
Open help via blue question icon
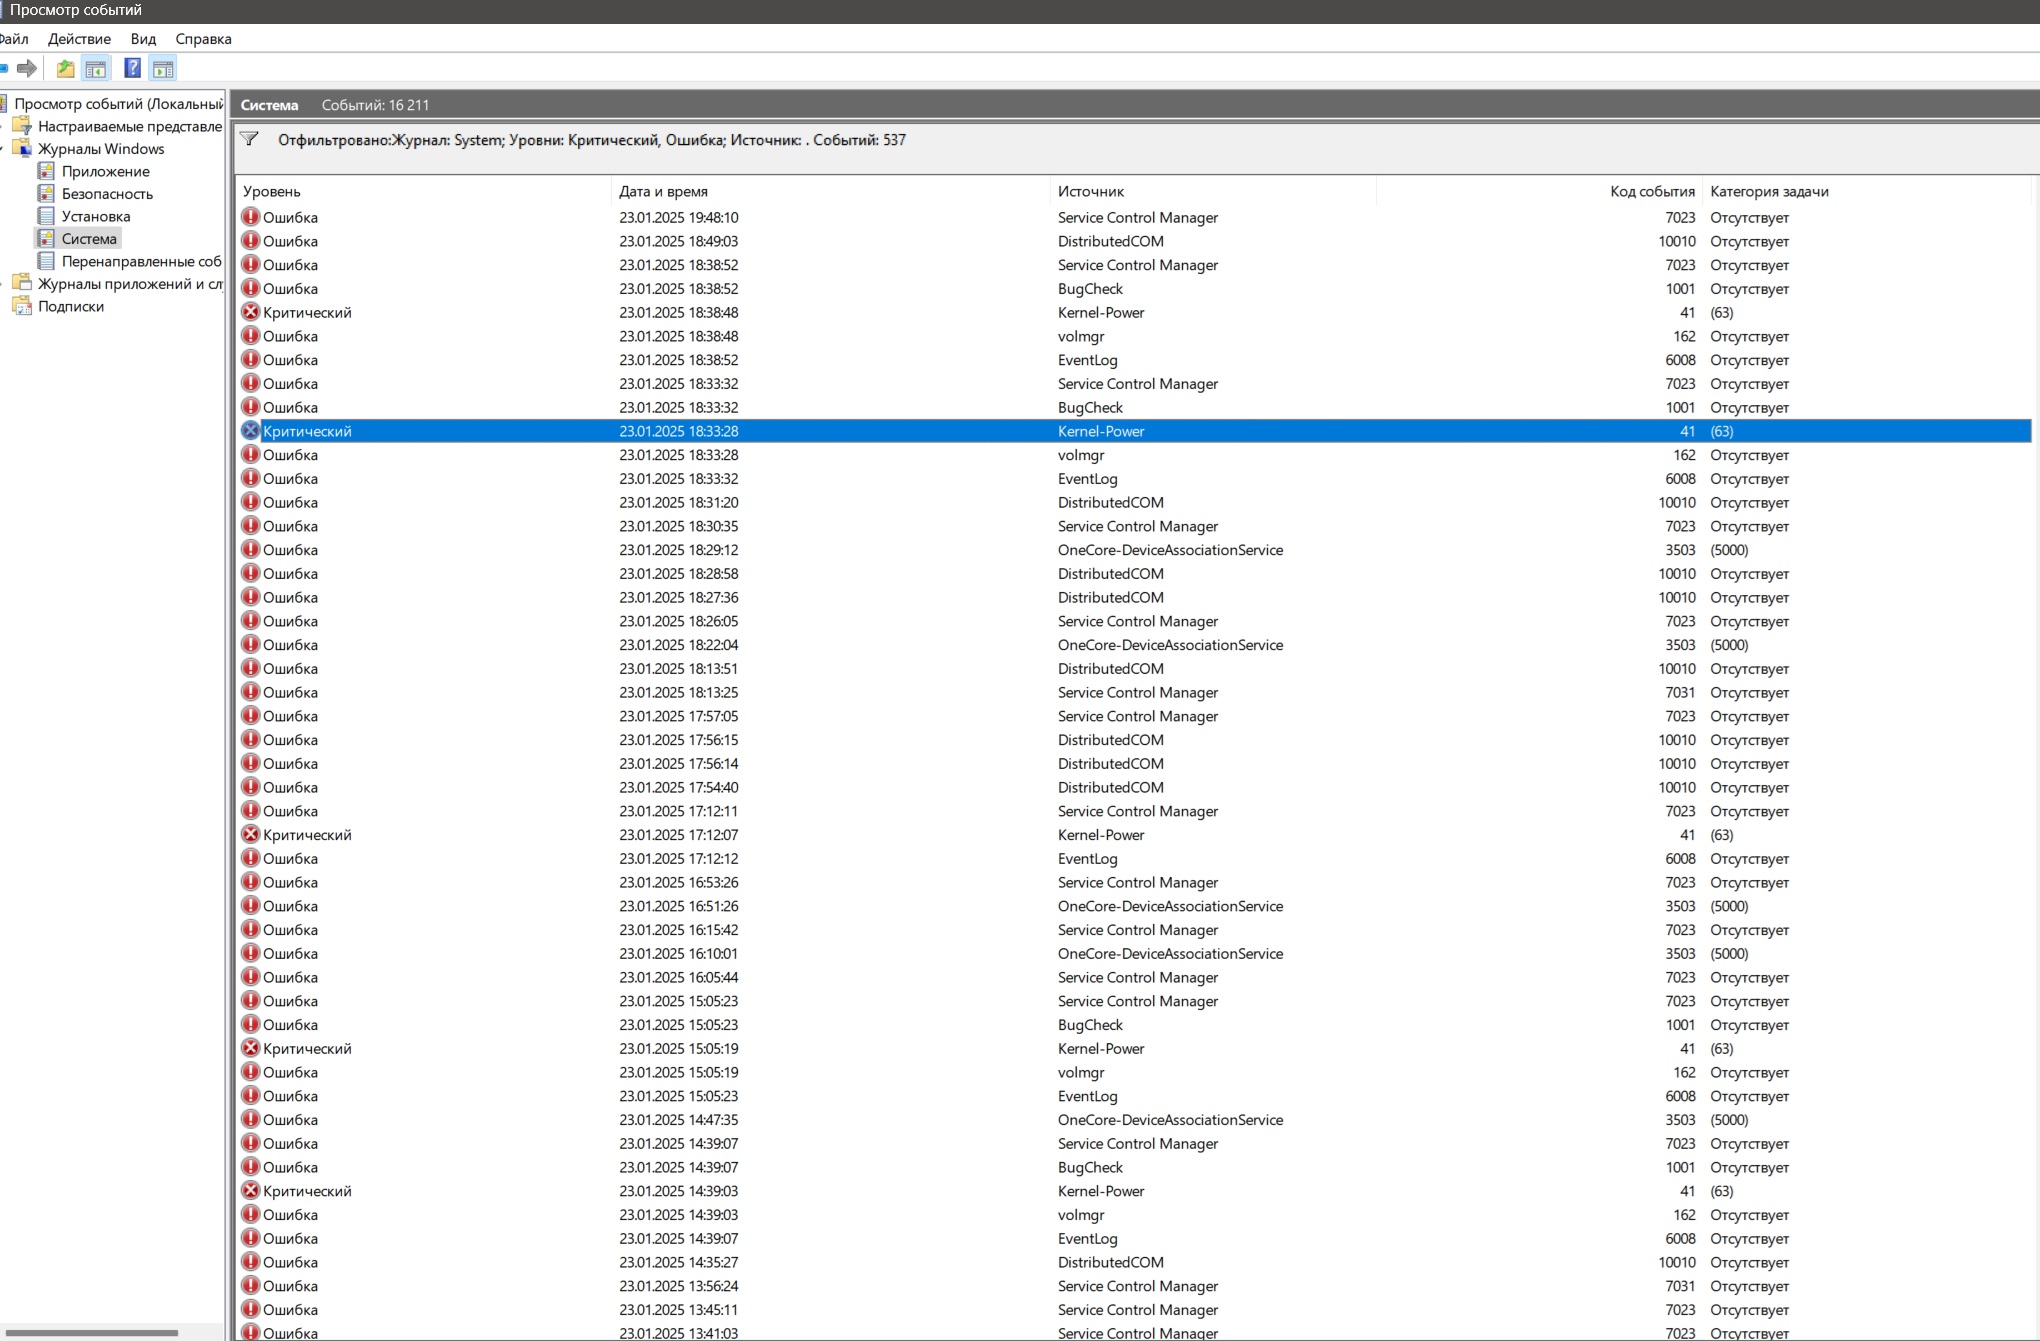(x=132, y=68)
